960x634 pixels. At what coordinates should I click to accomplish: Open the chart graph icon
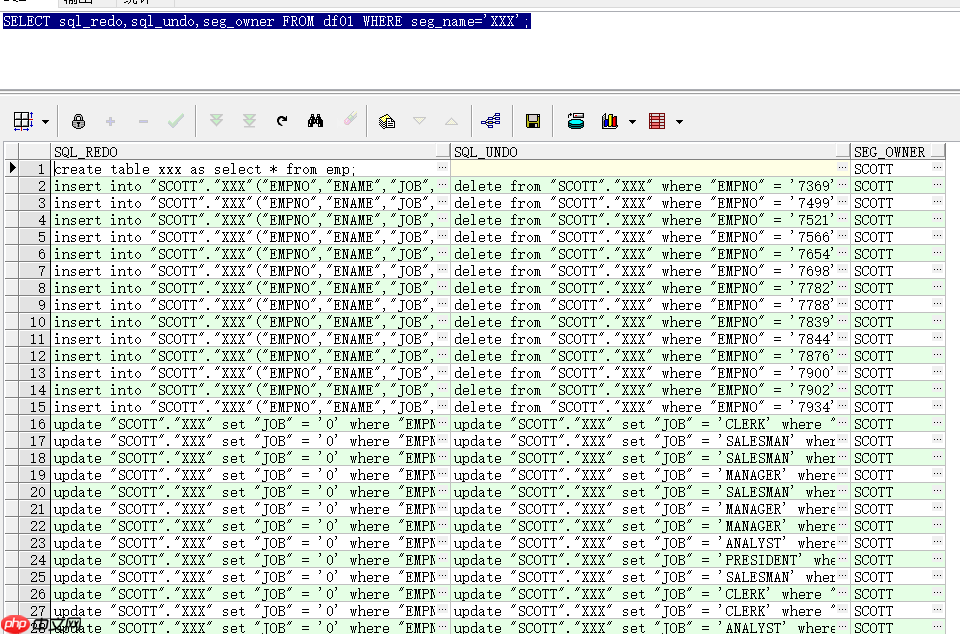(609, 121)
